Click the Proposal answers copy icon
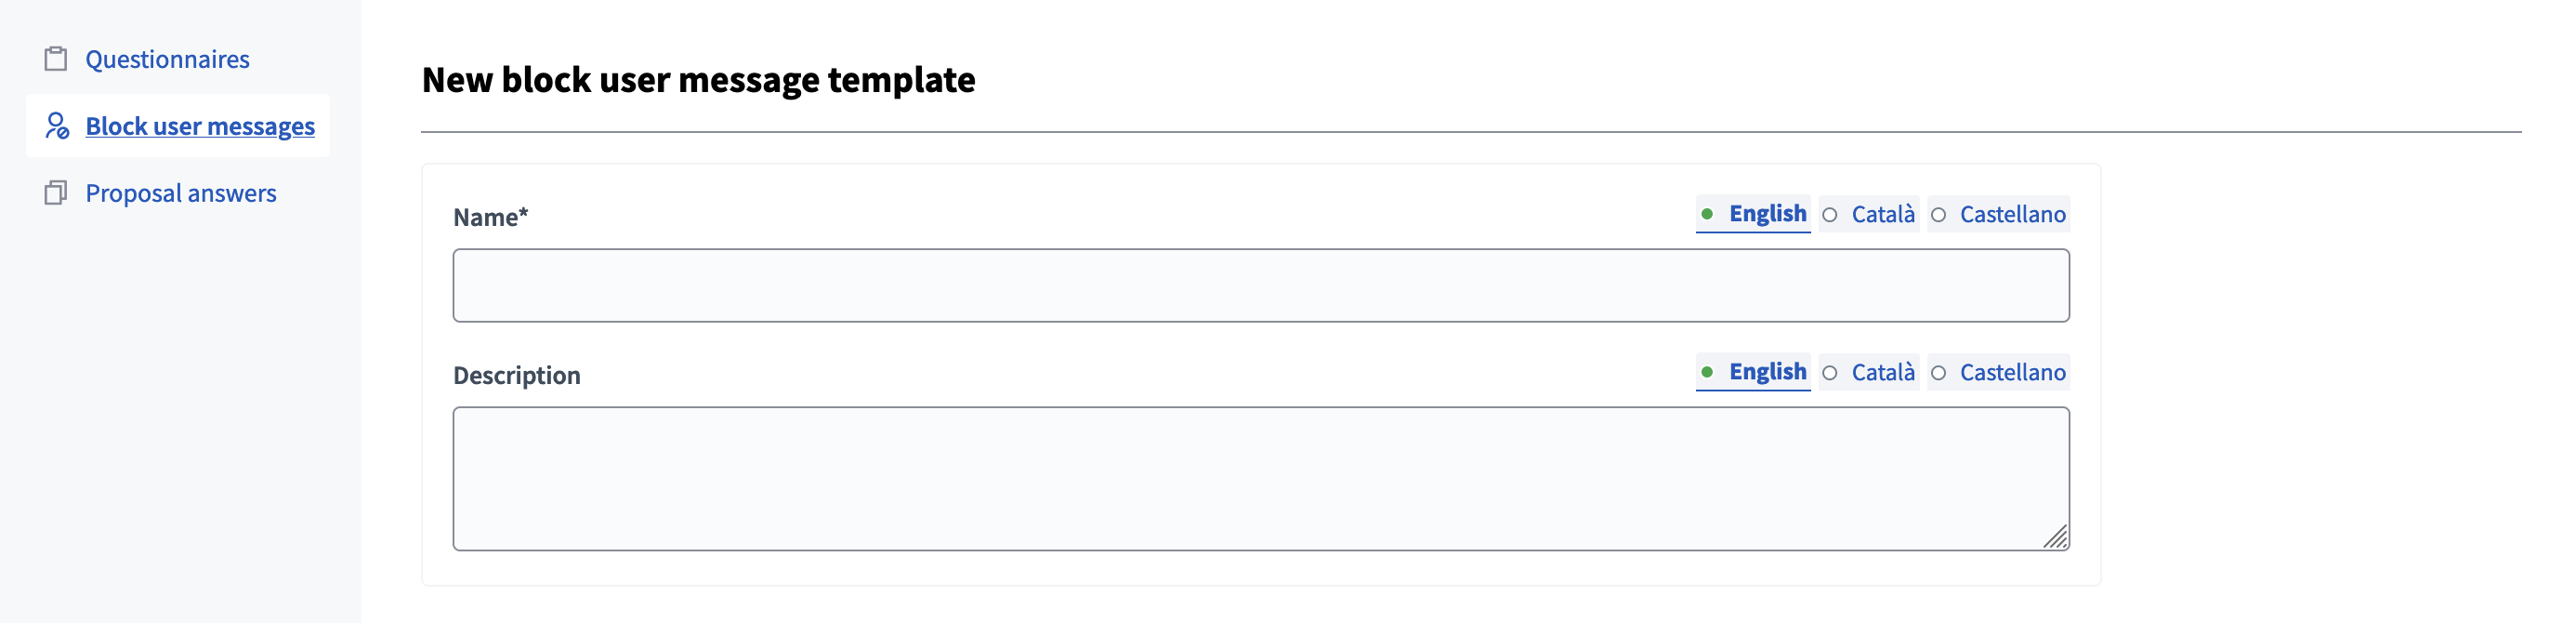Viewport: 2576px width, 623px height. [x=57, y=192]
